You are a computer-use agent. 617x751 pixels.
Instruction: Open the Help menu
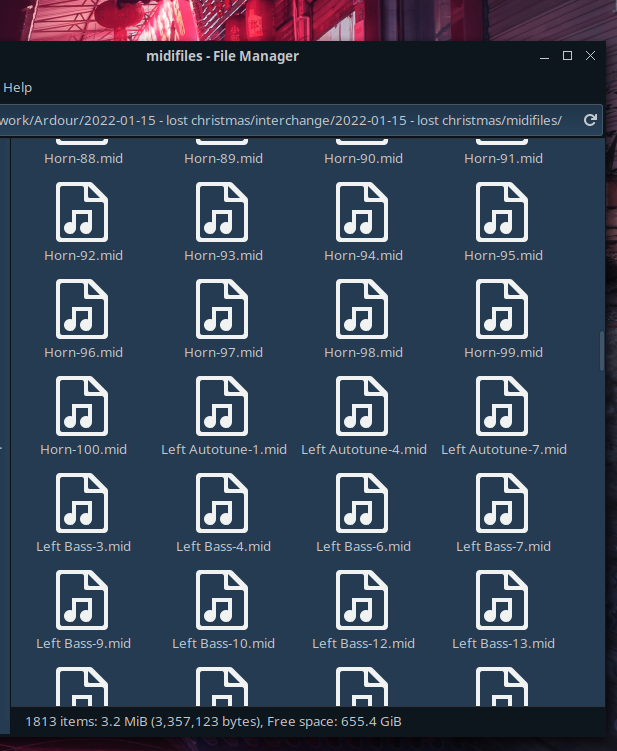point(18,88)
